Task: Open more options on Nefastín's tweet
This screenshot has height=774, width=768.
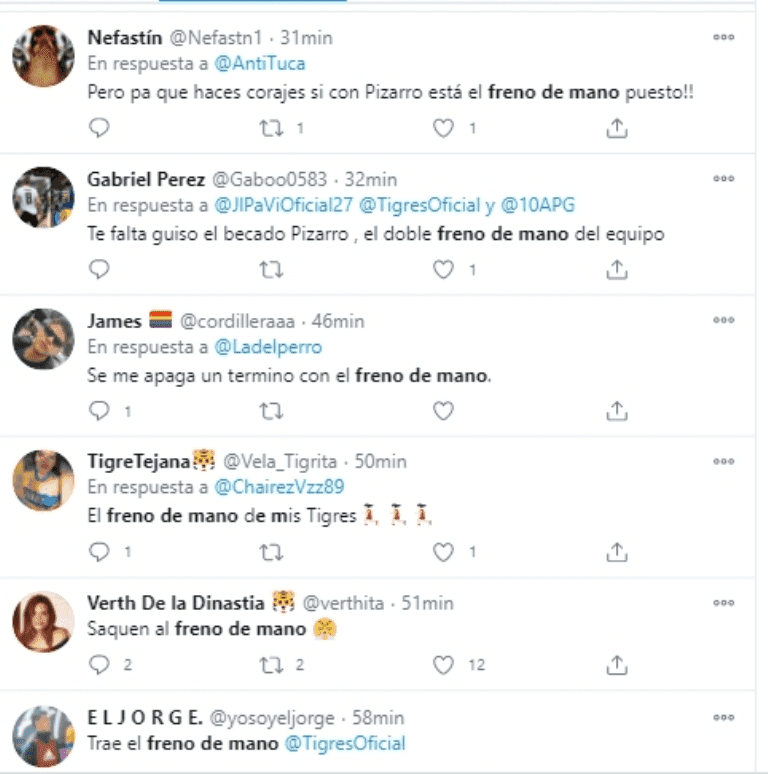Action: 724,37
